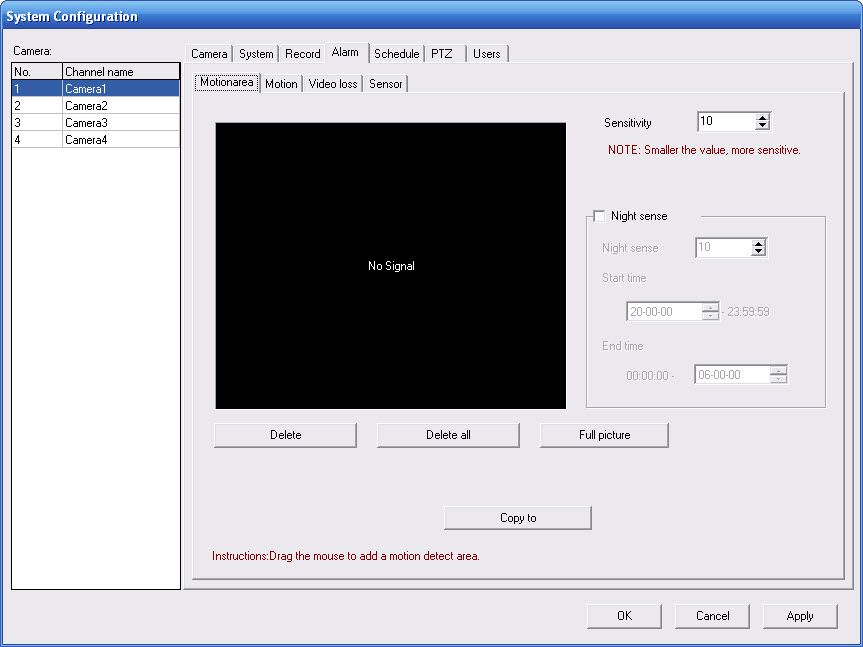Click the No Signal video preview area
The image size is (863, 647).
pos(390,266)
